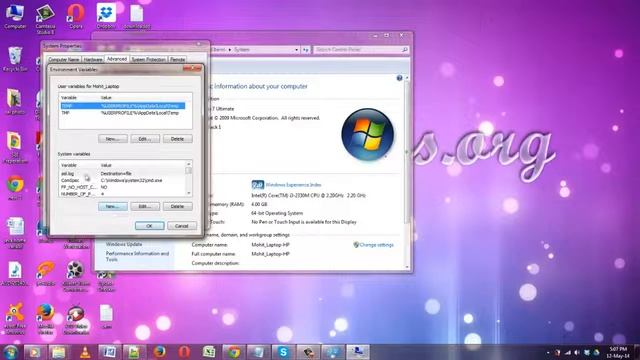Viewport: 640px width, 360px height.
Task: Open the Windows Update link
Action: click(124, 244)
